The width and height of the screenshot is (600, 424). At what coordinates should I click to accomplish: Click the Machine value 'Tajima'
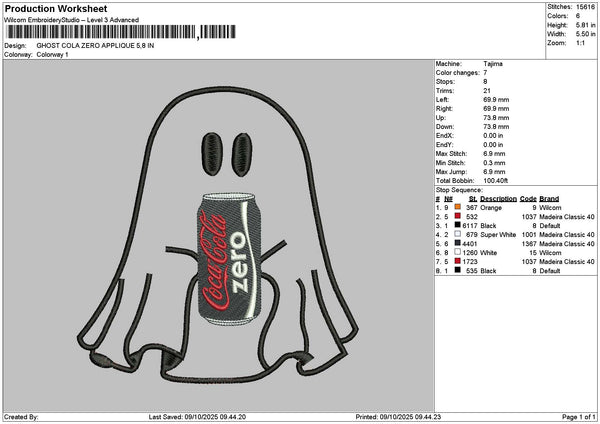tap(493, 64)
